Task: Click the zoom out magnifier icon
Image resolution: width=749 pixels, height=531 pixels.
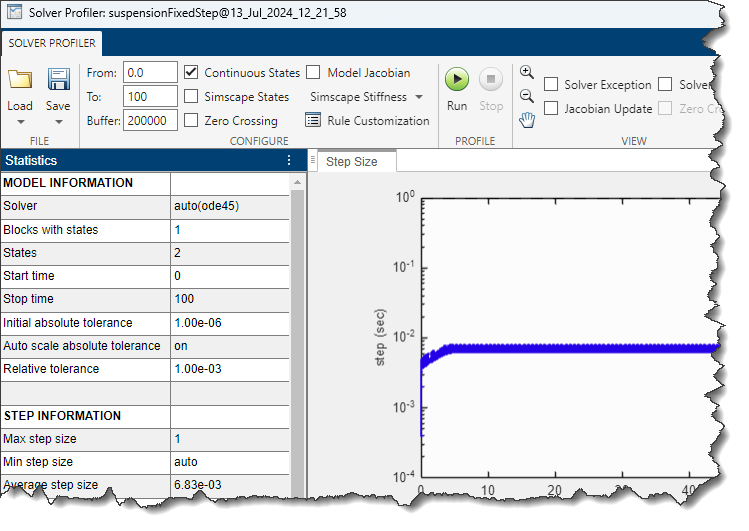Action: click(527, 96)
